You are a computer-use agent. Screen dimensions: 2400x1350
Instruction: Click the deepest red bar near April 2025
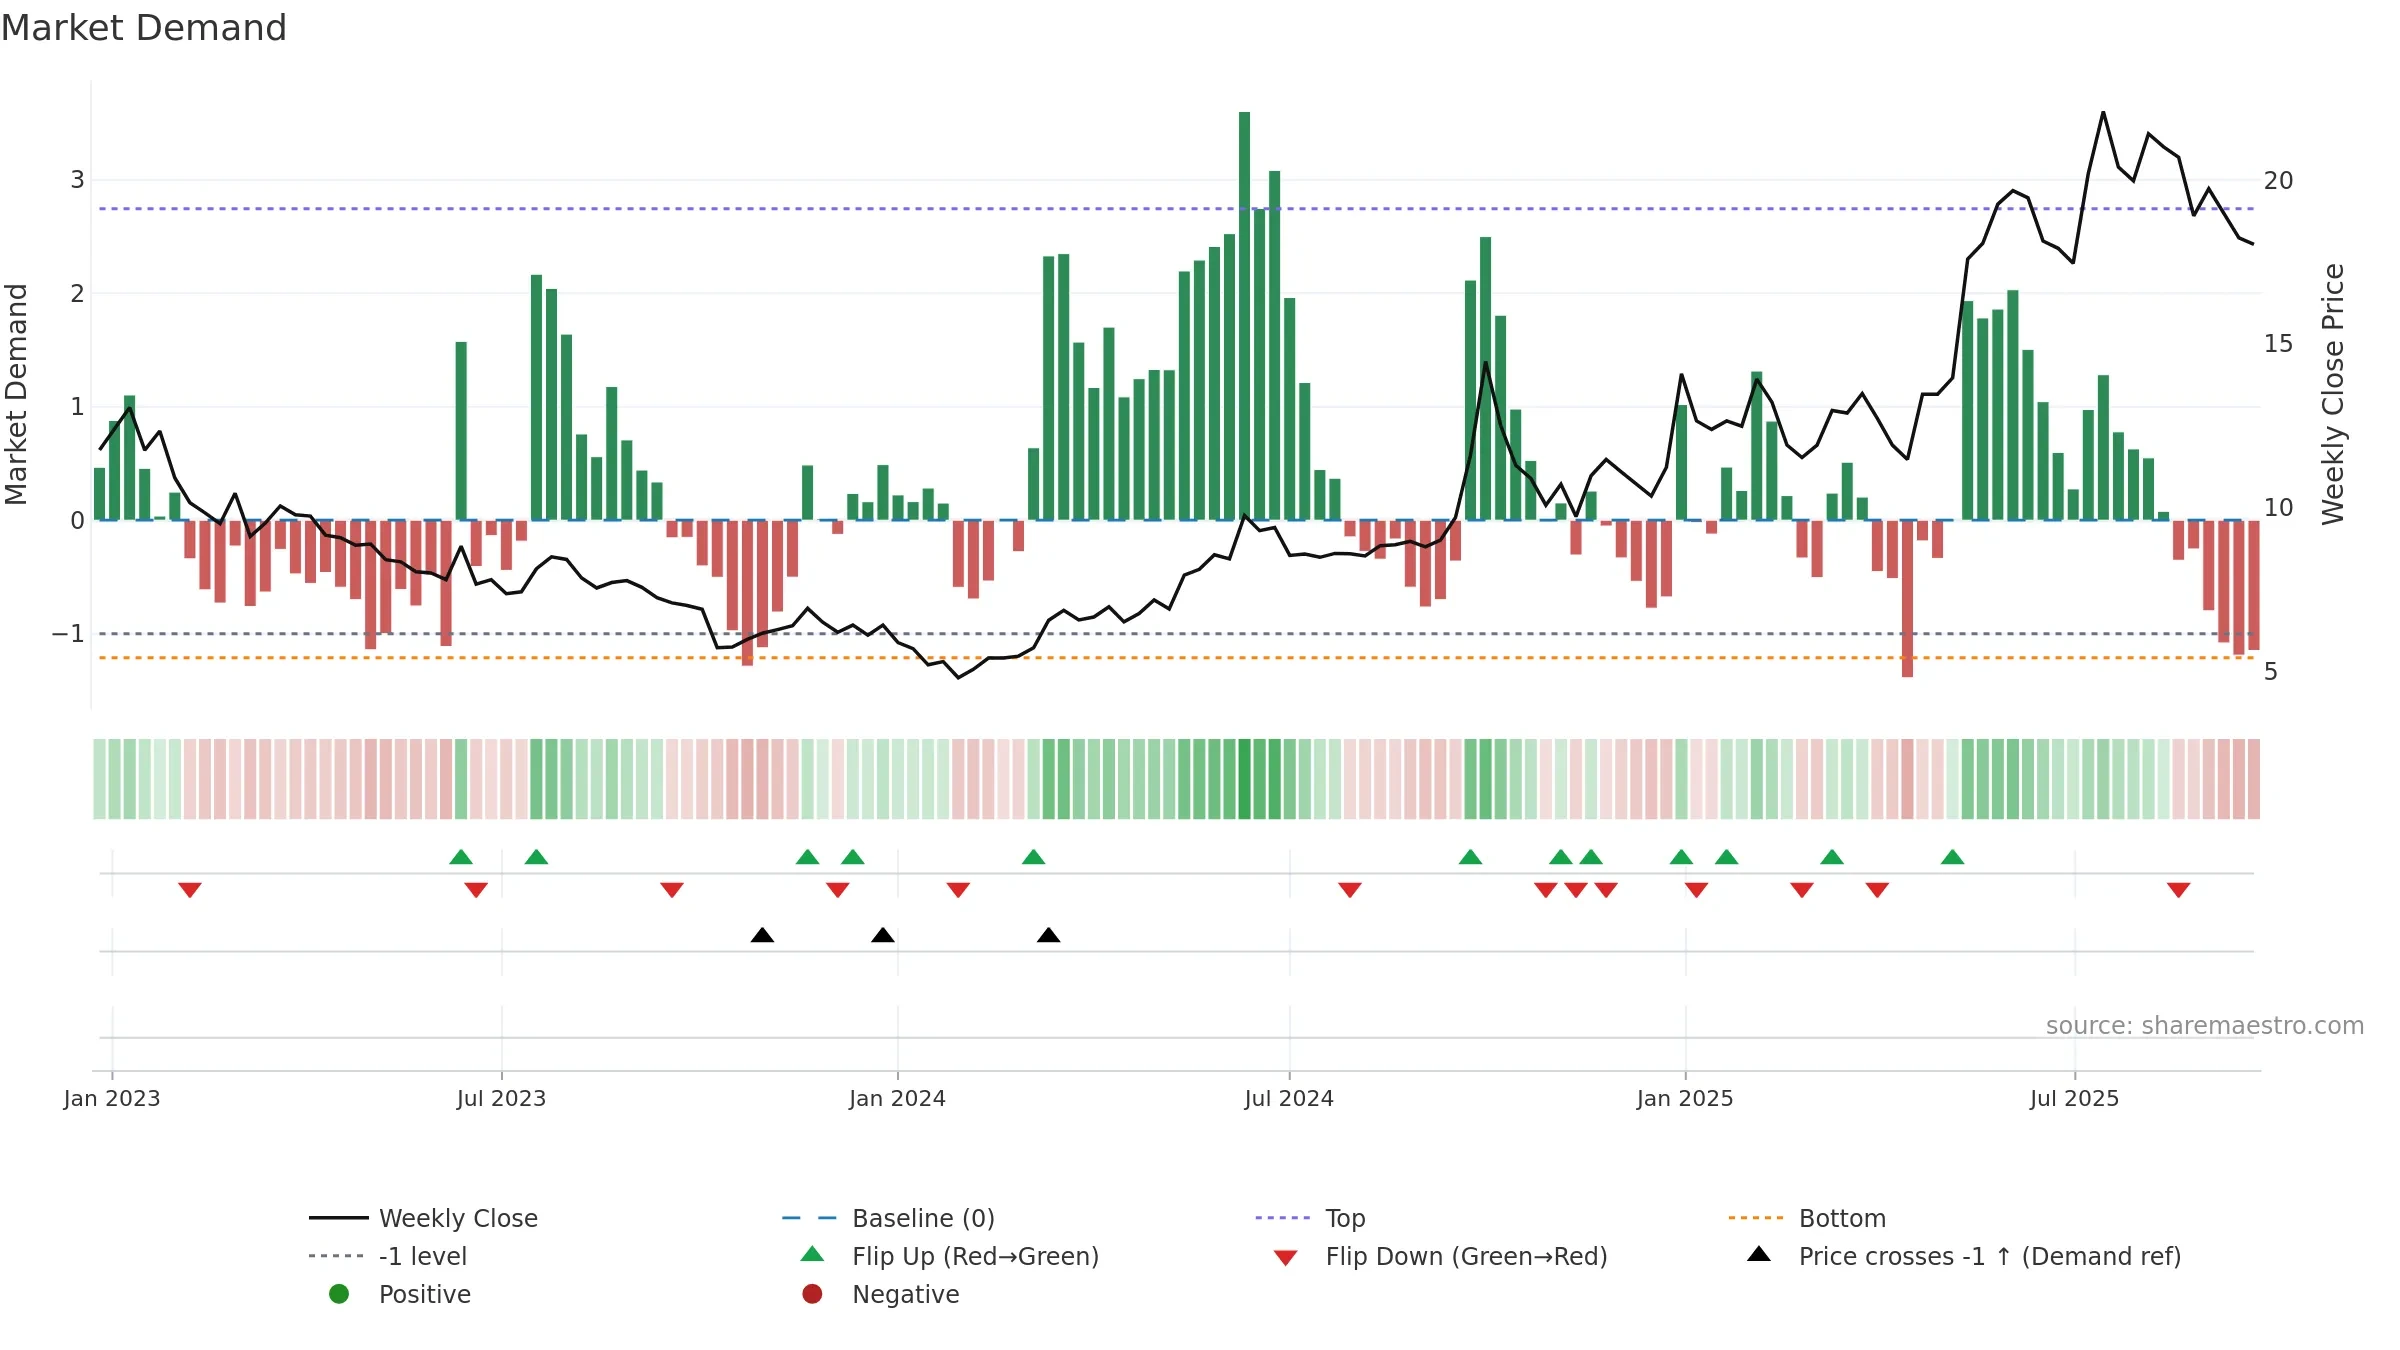point(1907,598)
